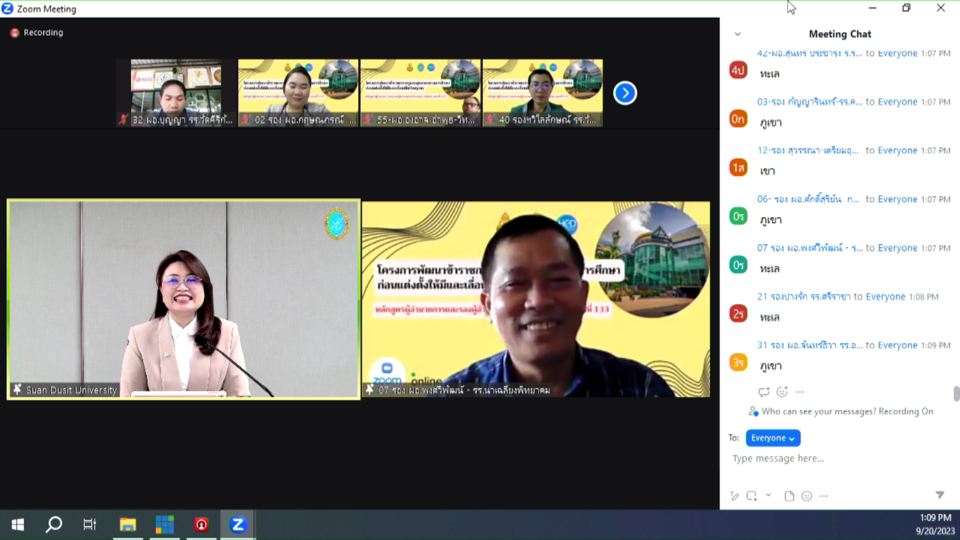Click sender name starting with 21 รอง

click(x=803, y=296)
